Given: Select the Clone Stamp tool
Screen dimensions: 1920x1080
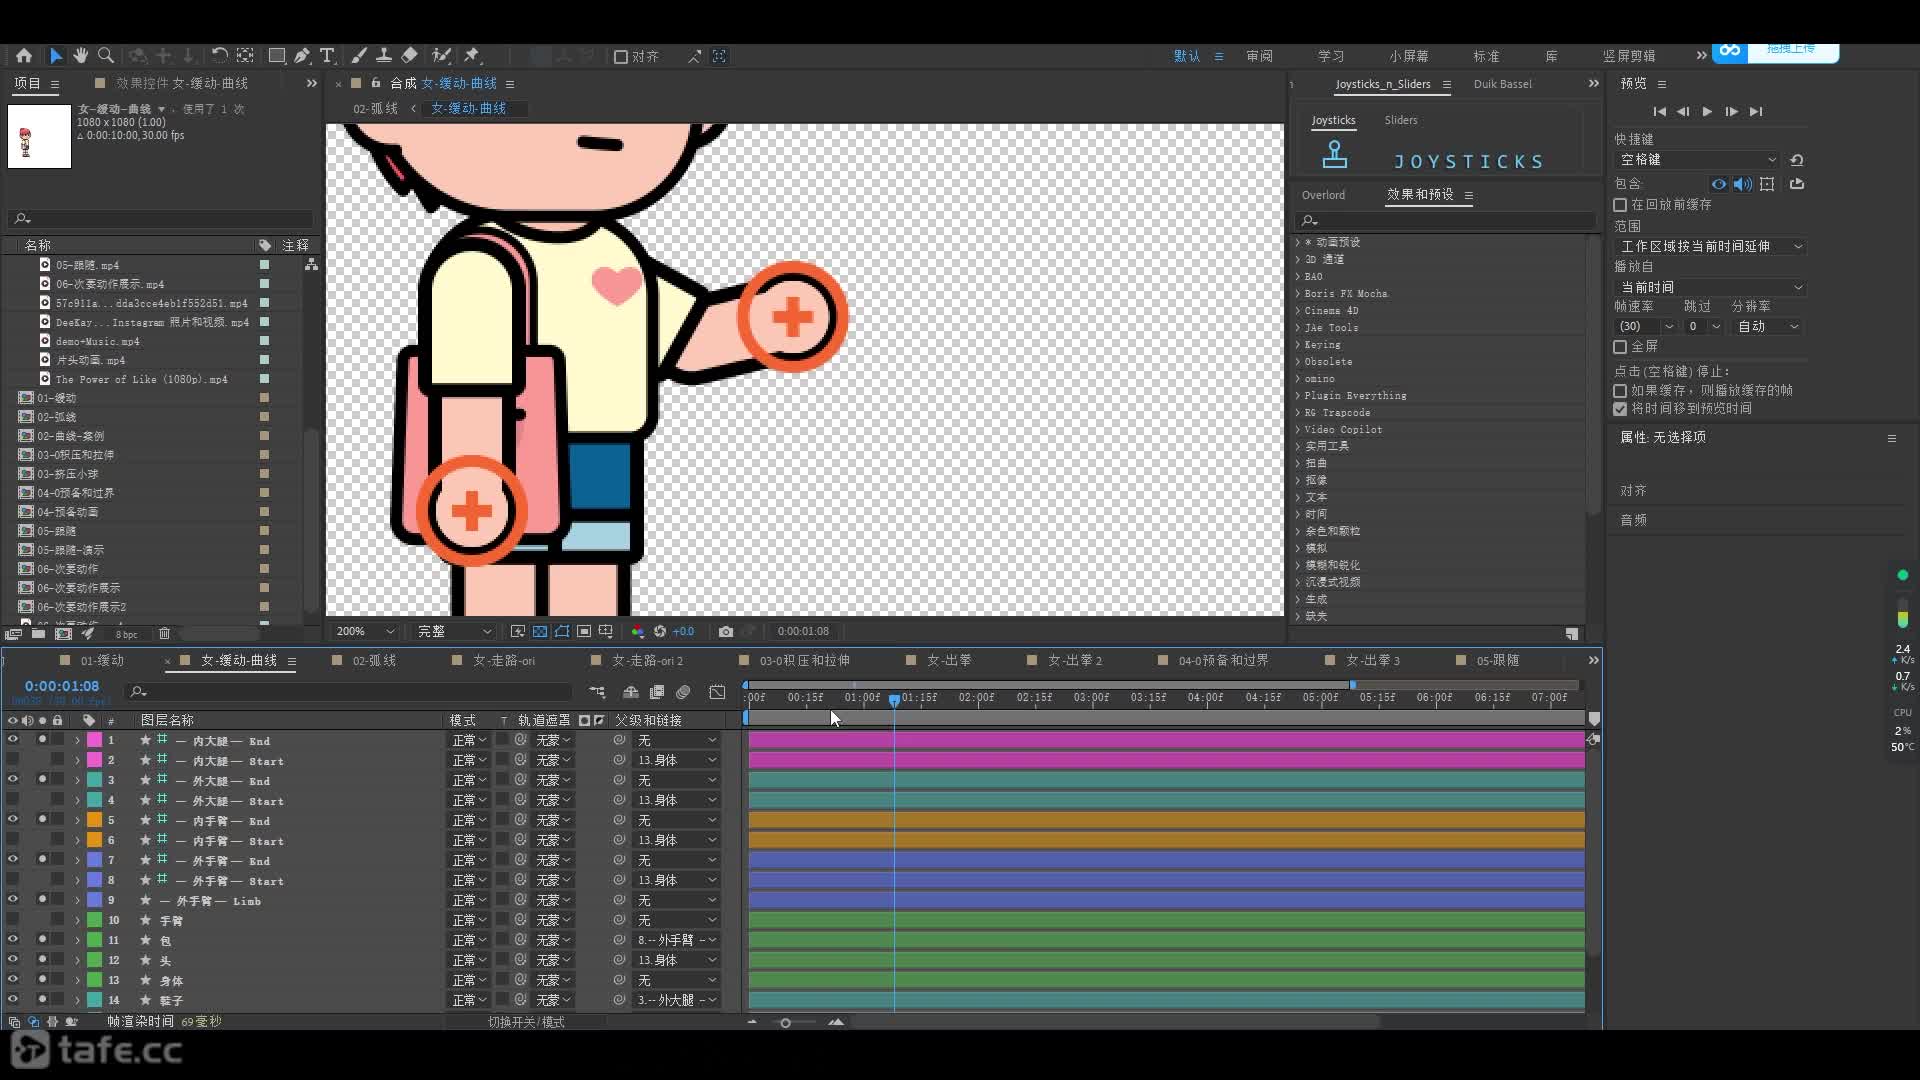Looking at the screenshot, I should pyautogui.click(x=383, y=56).
